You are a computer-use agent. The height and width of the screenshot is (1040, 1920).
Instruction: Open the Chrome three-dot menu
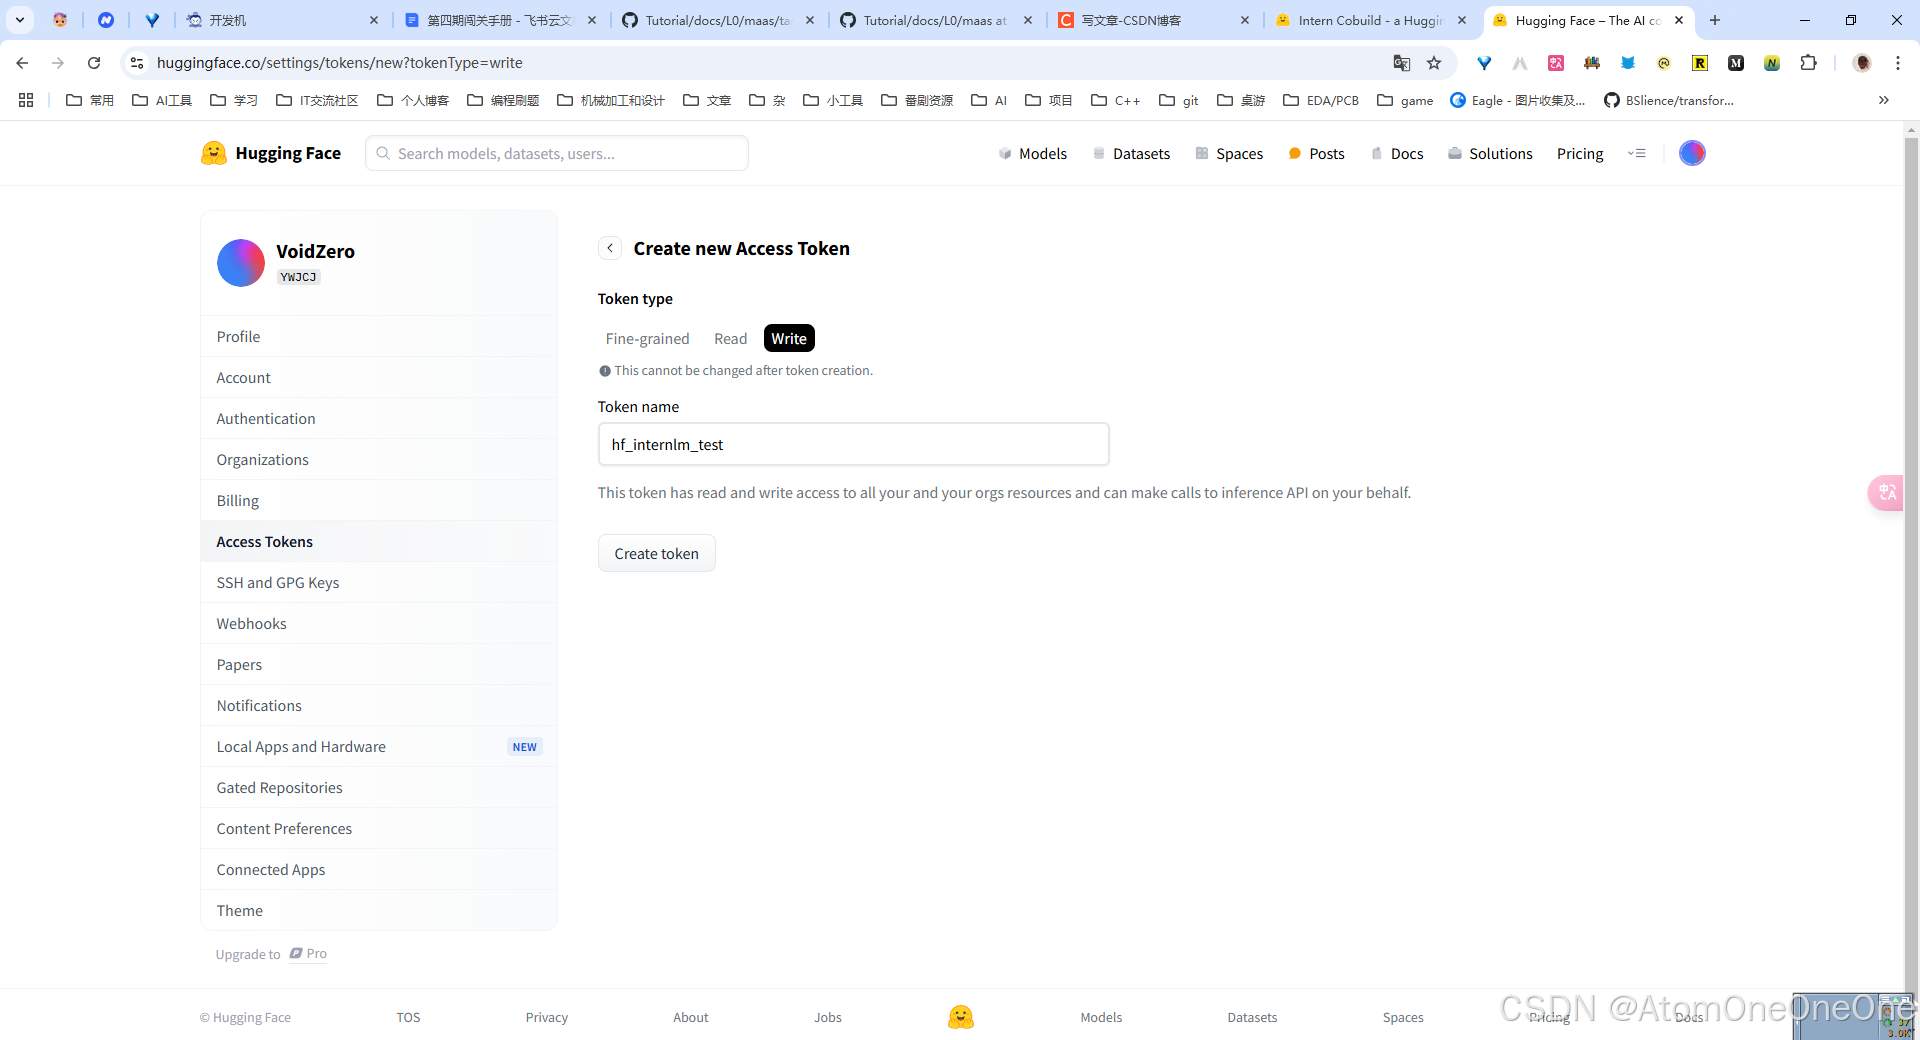(x=1898, y=63)
